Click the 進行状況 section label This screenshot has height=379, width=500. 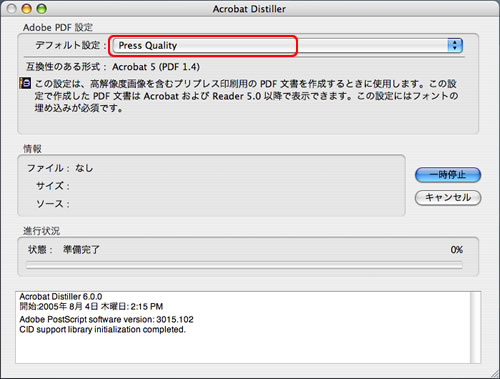[x=41, y=231]
